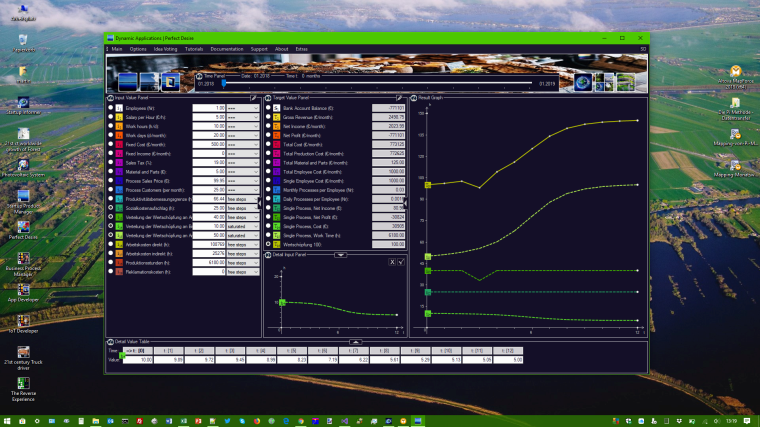
Task: Select Produktionsstunden radio button
Action: click(x=111, y=262)
